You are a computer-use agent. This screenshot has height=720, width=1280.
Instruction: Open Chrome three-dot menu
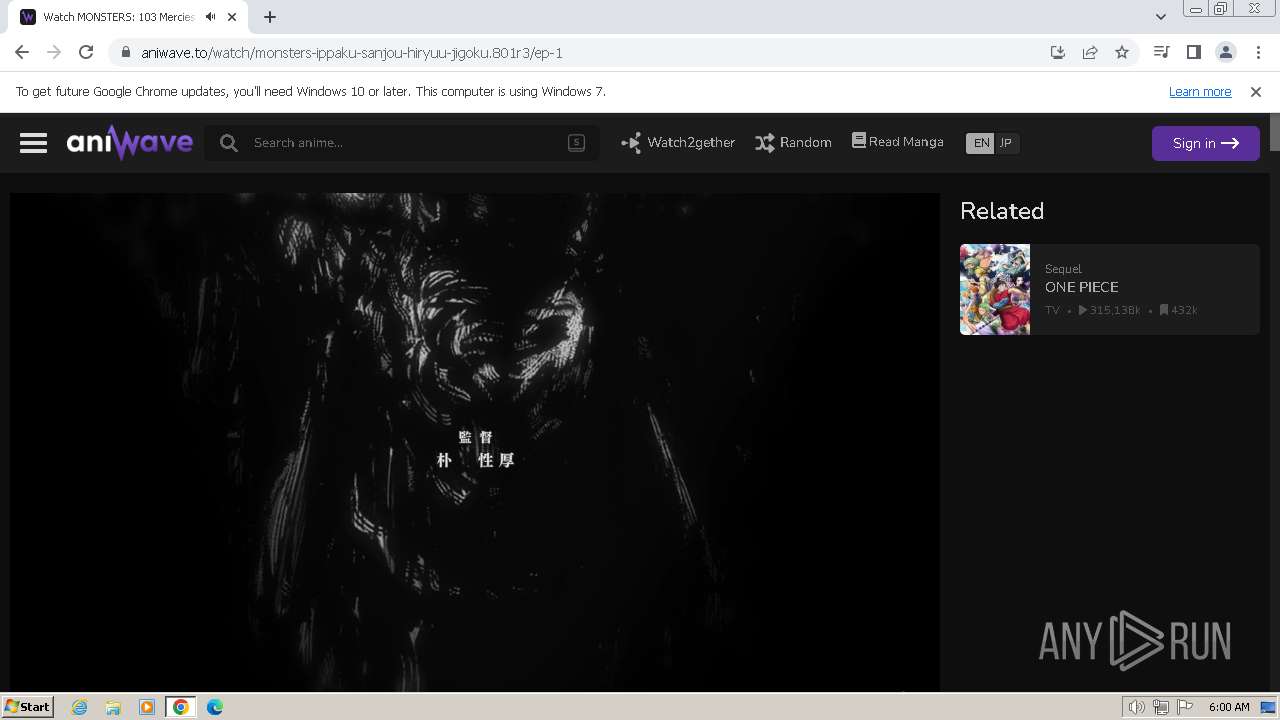point(1258,52)
